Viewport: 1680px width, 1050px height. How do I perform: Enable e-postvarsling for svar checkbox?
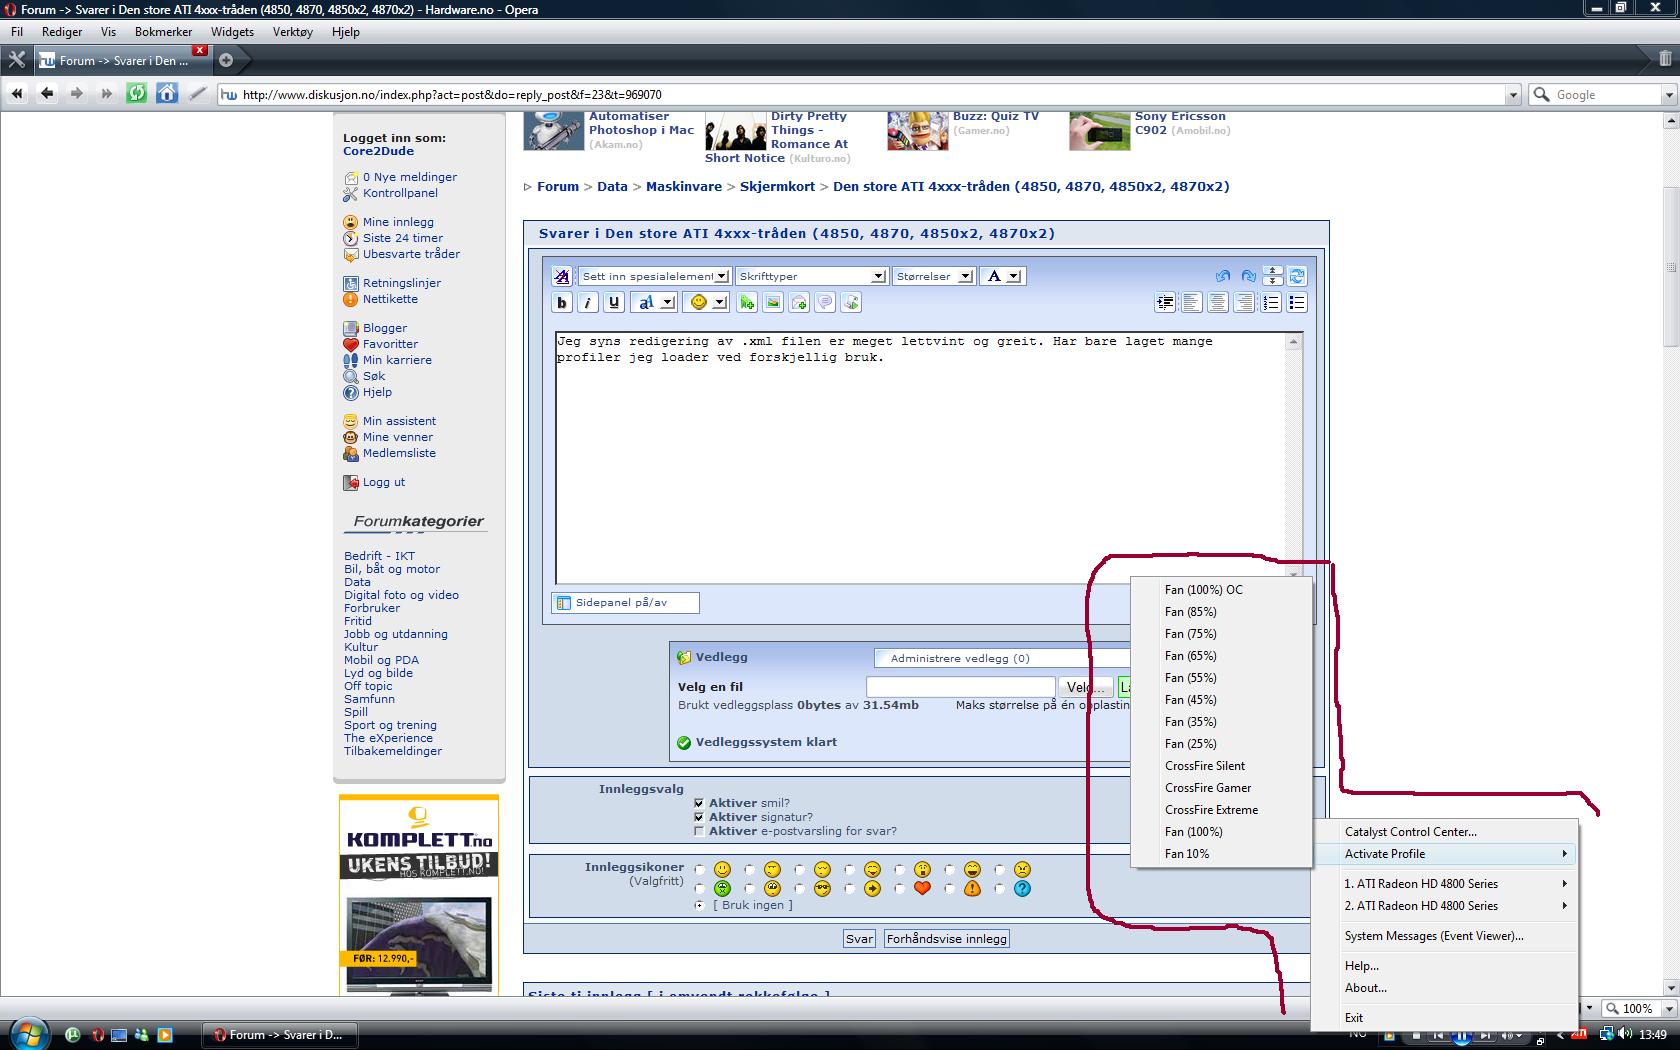[x=699, y=831]
